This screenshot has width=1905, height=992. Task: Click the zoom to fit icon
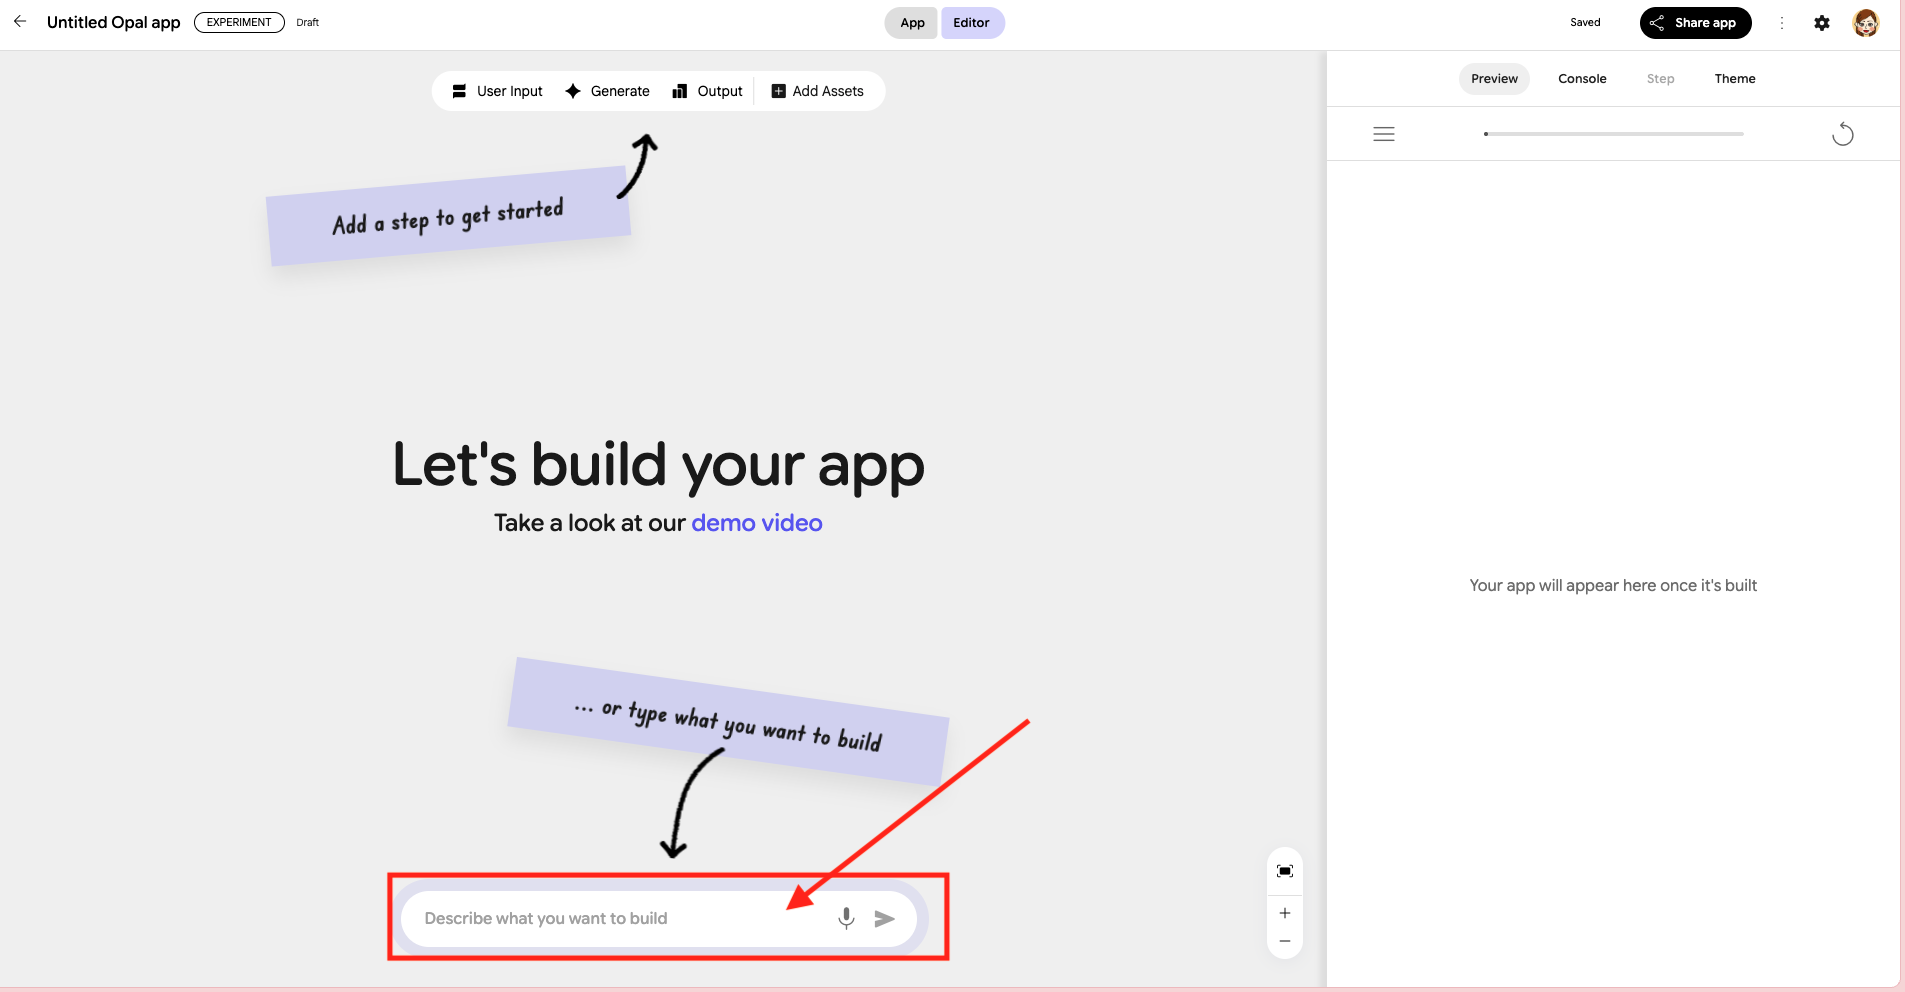pos(1285,871)
